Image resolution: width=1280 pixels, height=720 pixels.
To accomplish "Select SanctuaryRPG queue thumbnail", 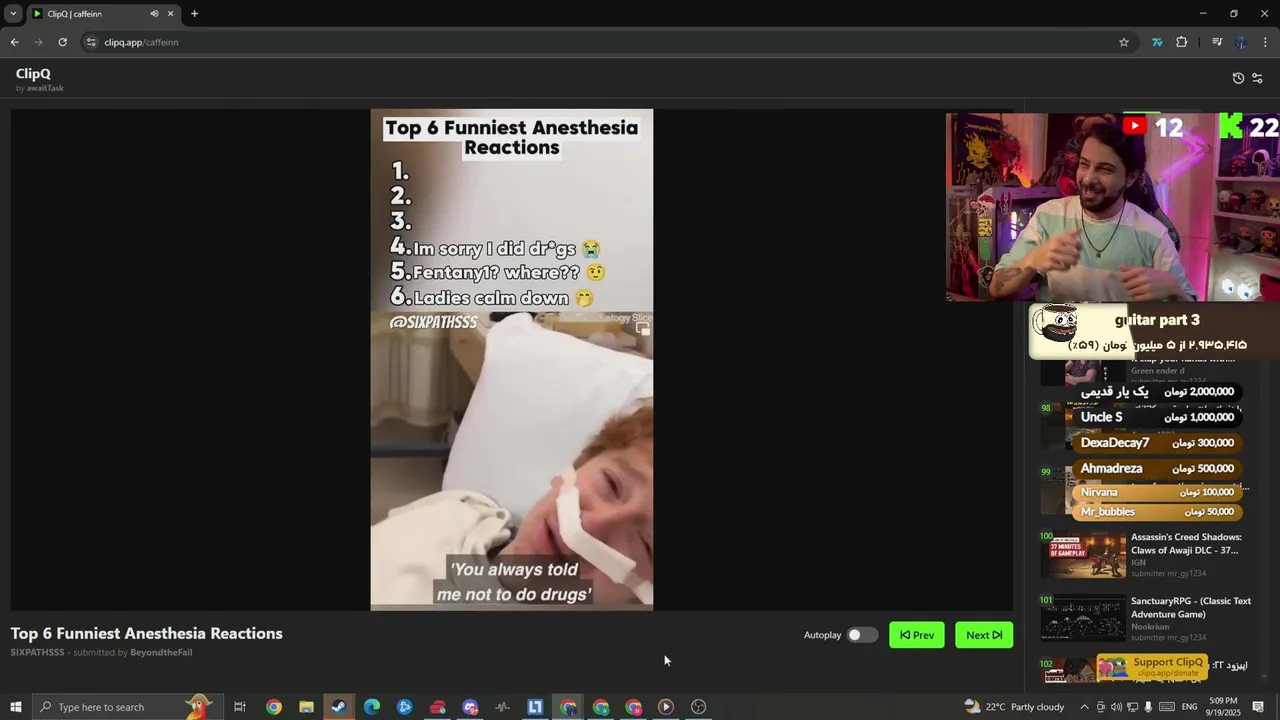I will click(1083, 619).
